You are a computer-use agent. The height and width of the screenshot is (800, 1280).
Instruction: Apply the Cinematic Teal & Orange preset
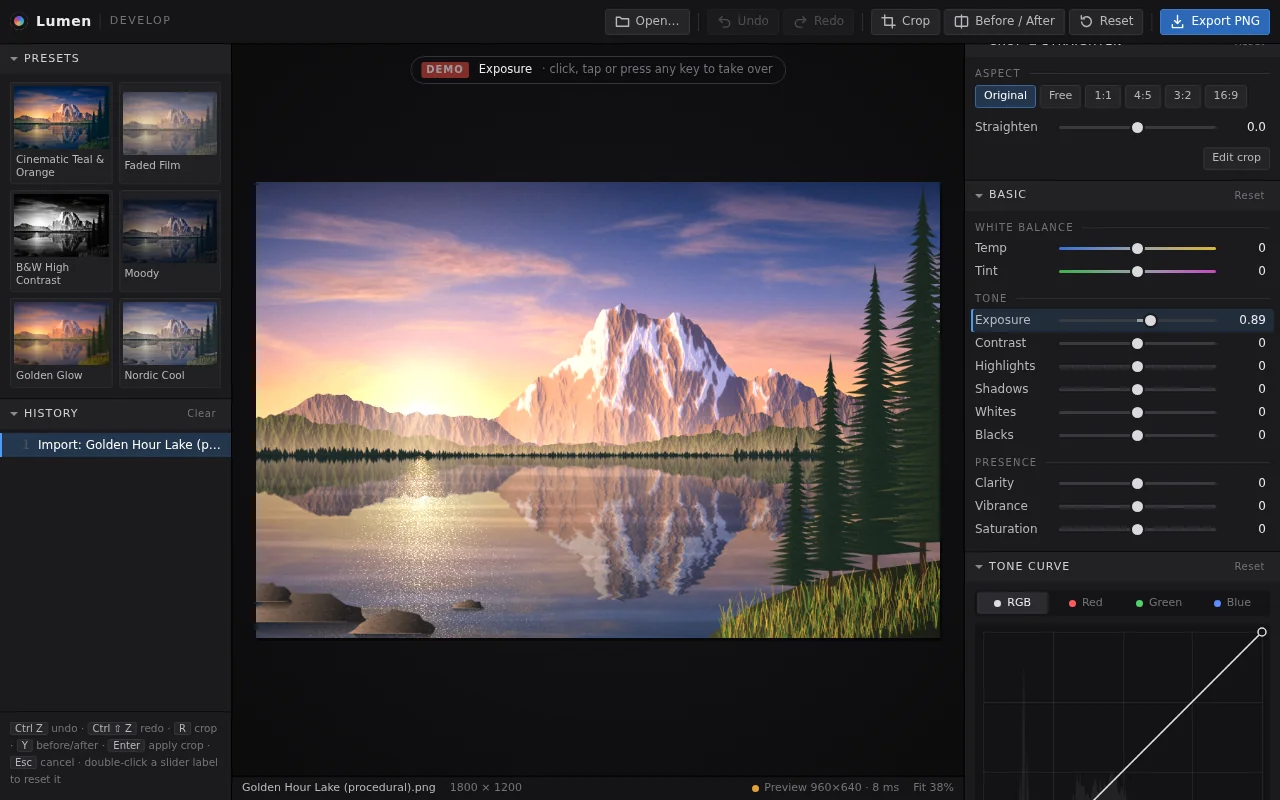click(61, 133)
